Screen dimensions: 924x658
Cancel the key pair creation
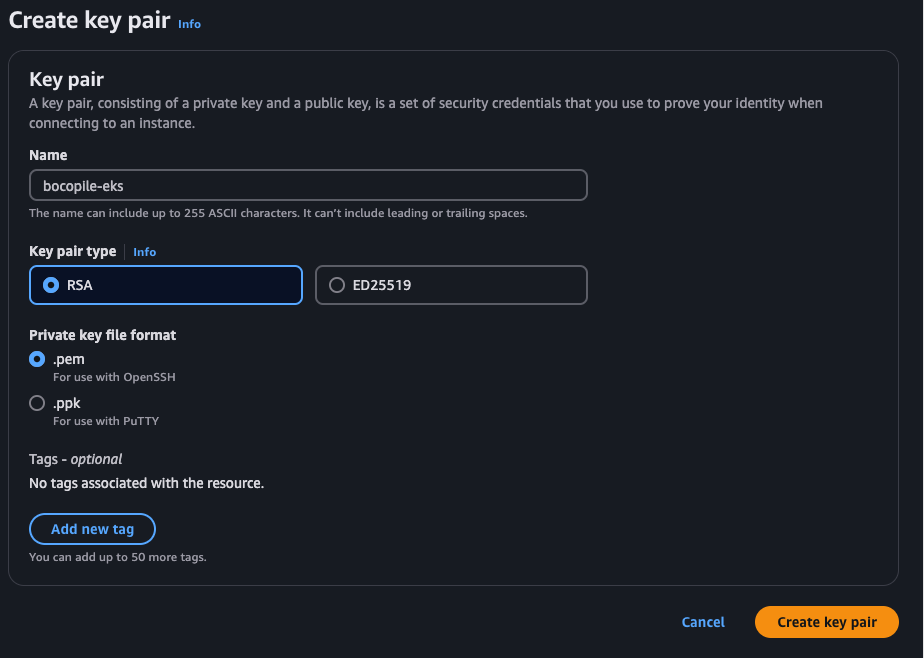703,622
